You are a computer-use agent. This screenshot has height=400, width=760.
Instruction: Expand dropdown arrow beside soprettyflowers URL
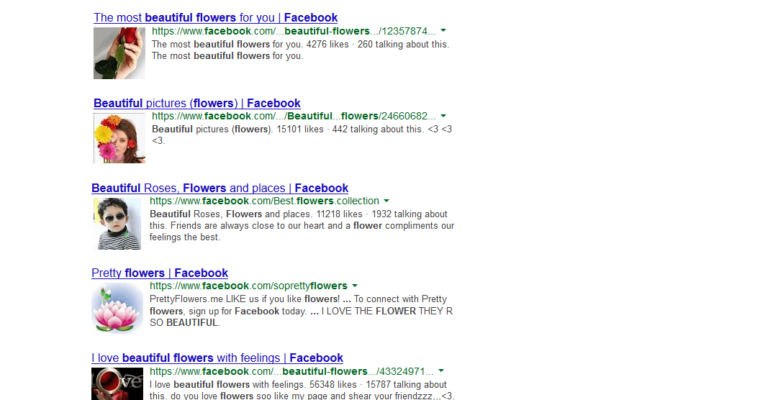354,286
